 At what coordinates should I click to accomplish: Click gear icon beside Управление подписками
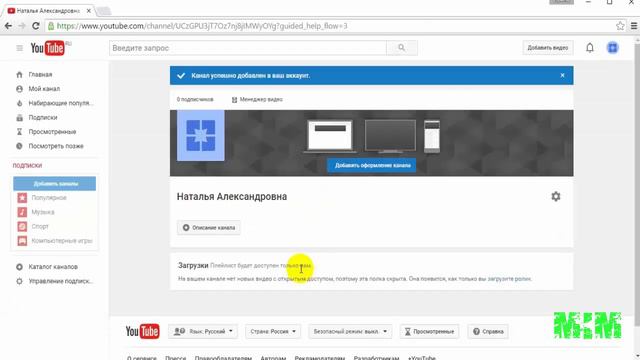pos(19,281)
